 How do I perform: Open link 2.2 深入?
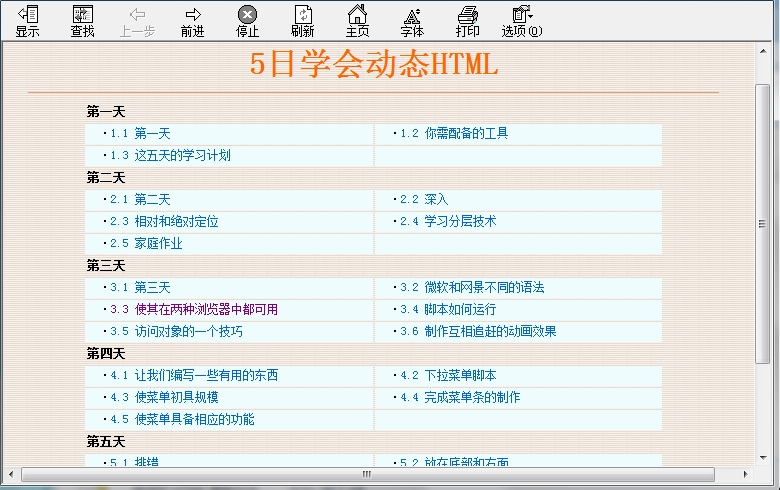pos(424,199)
